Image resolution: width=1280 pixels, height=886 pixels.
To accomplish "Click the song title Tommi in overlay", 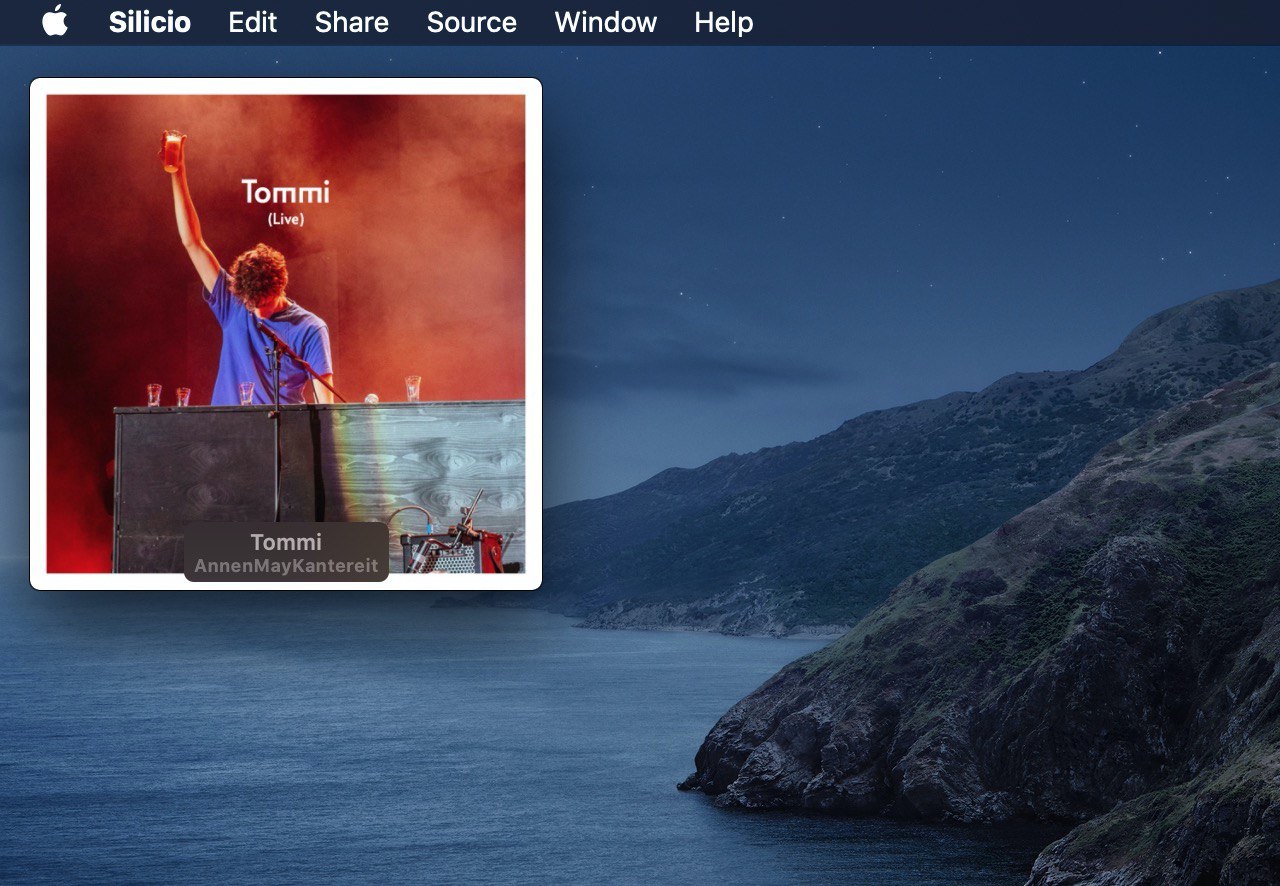I will 286,542.
